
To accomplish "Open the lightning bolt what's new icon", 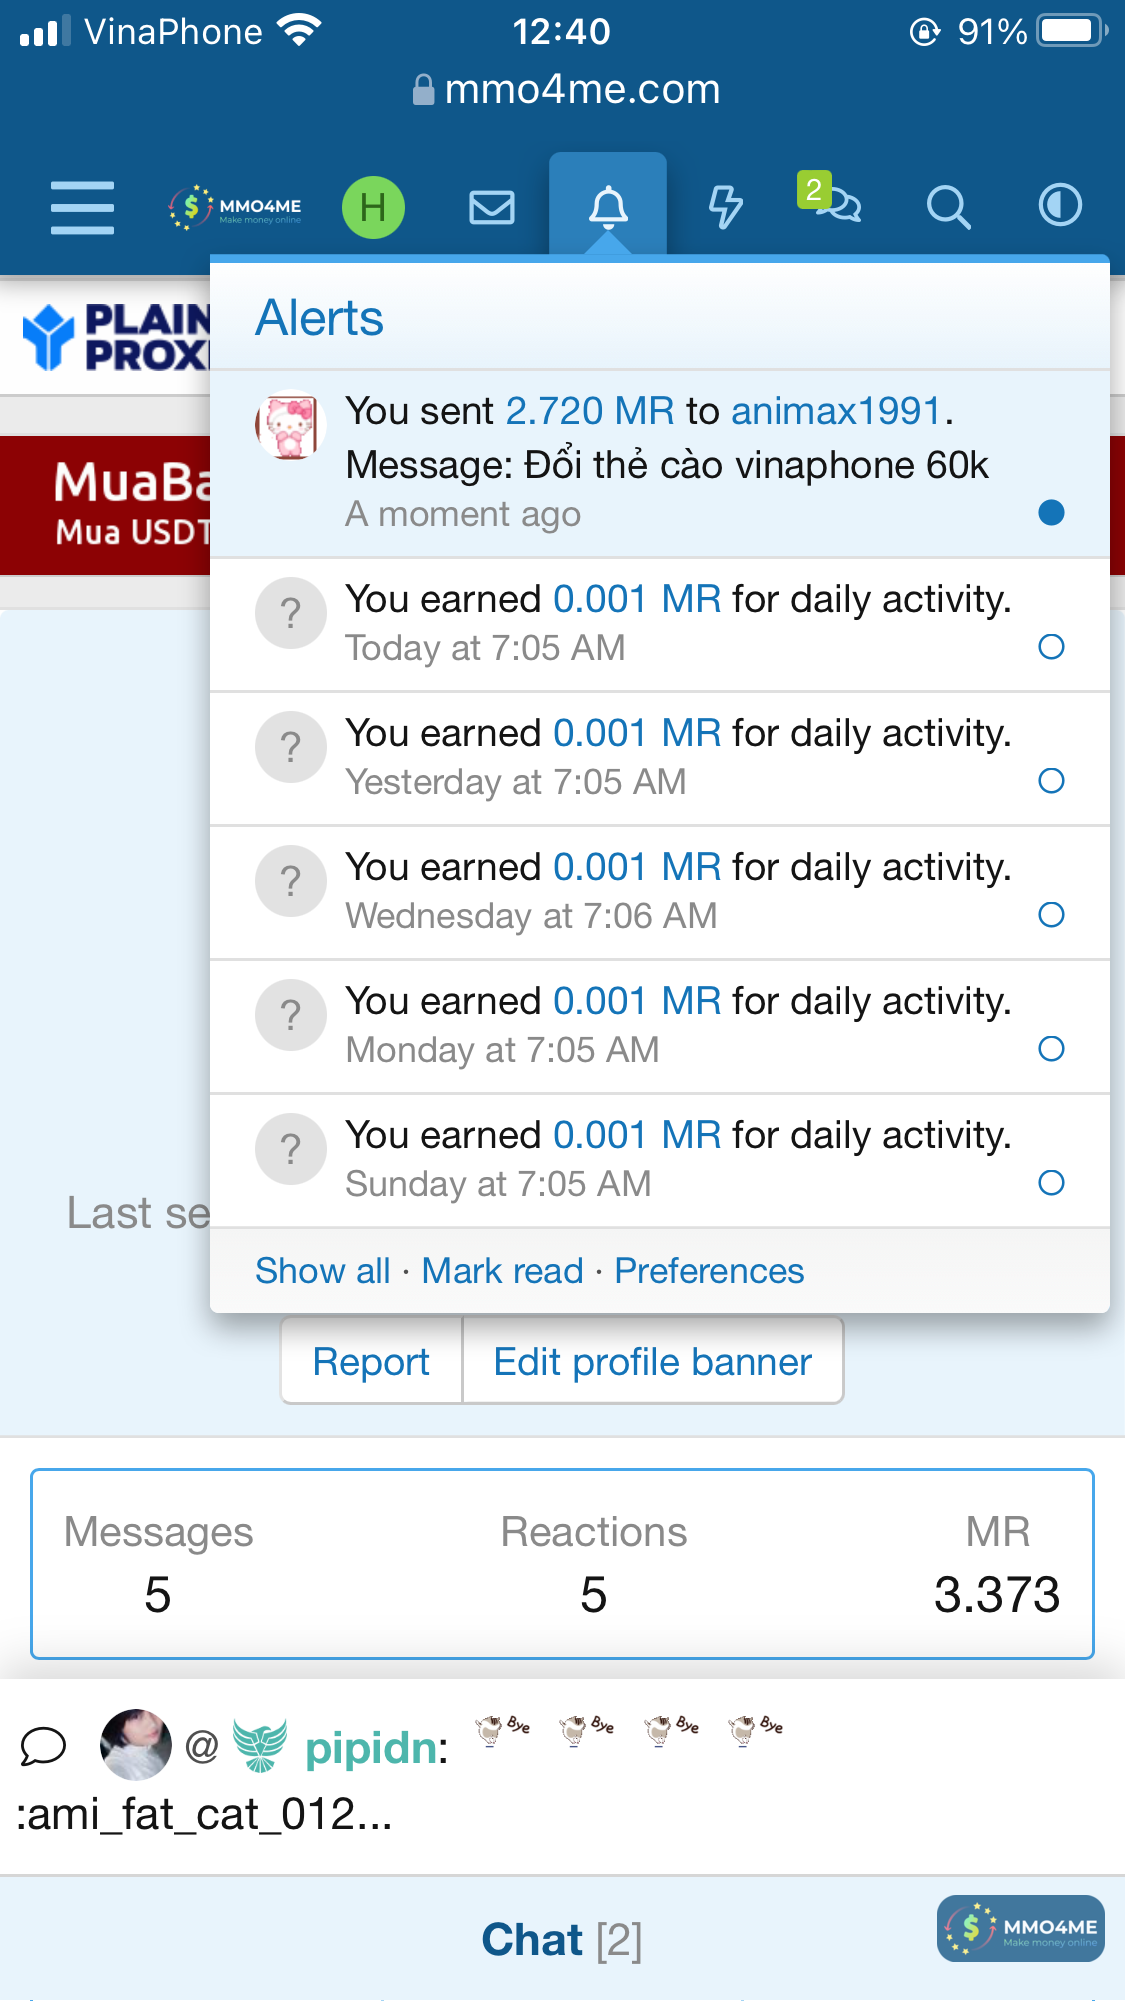I will [726, 208].
